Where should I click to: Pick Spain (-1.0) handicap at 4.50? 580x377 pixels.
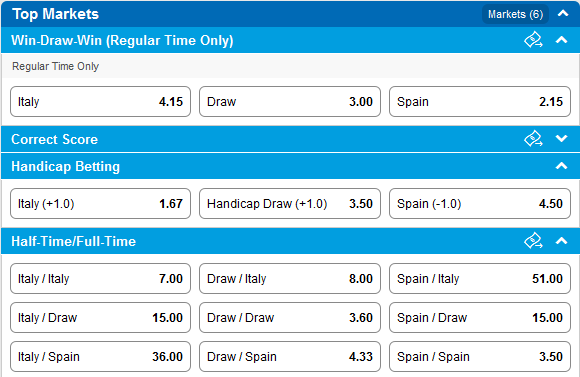pyautogui.click(x=480, y=203)
